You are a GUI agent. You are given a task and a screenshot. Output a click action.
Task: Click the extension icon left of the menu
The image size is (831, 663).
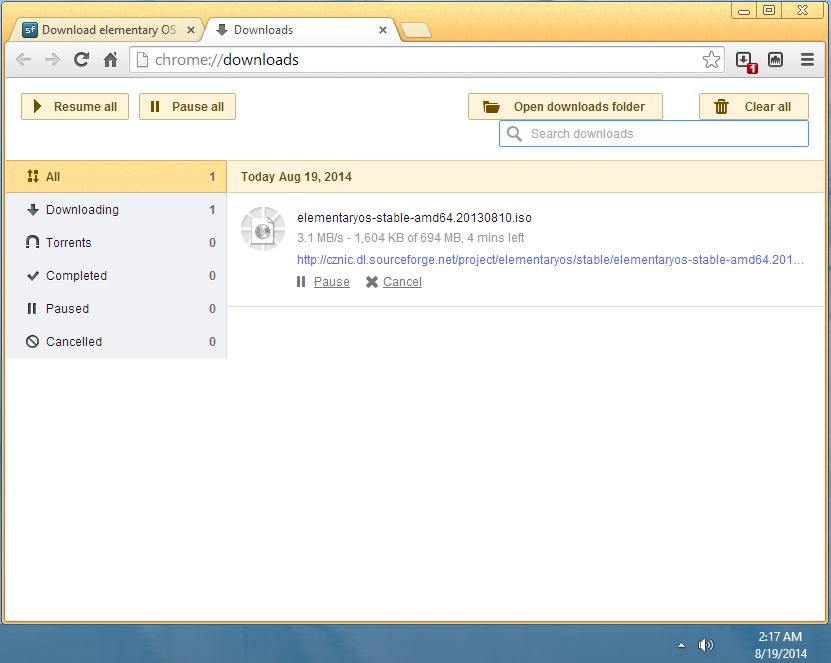click(775, 59)
